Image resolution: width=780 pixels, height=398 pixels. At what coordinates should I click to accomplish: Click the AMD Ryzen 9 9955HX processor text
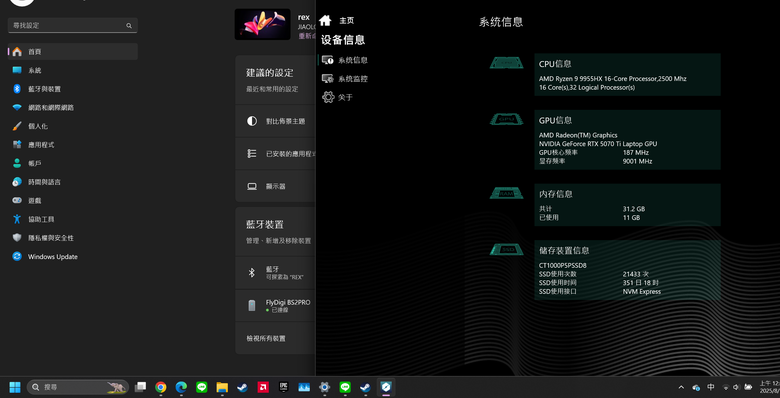[x=613, y=79]
